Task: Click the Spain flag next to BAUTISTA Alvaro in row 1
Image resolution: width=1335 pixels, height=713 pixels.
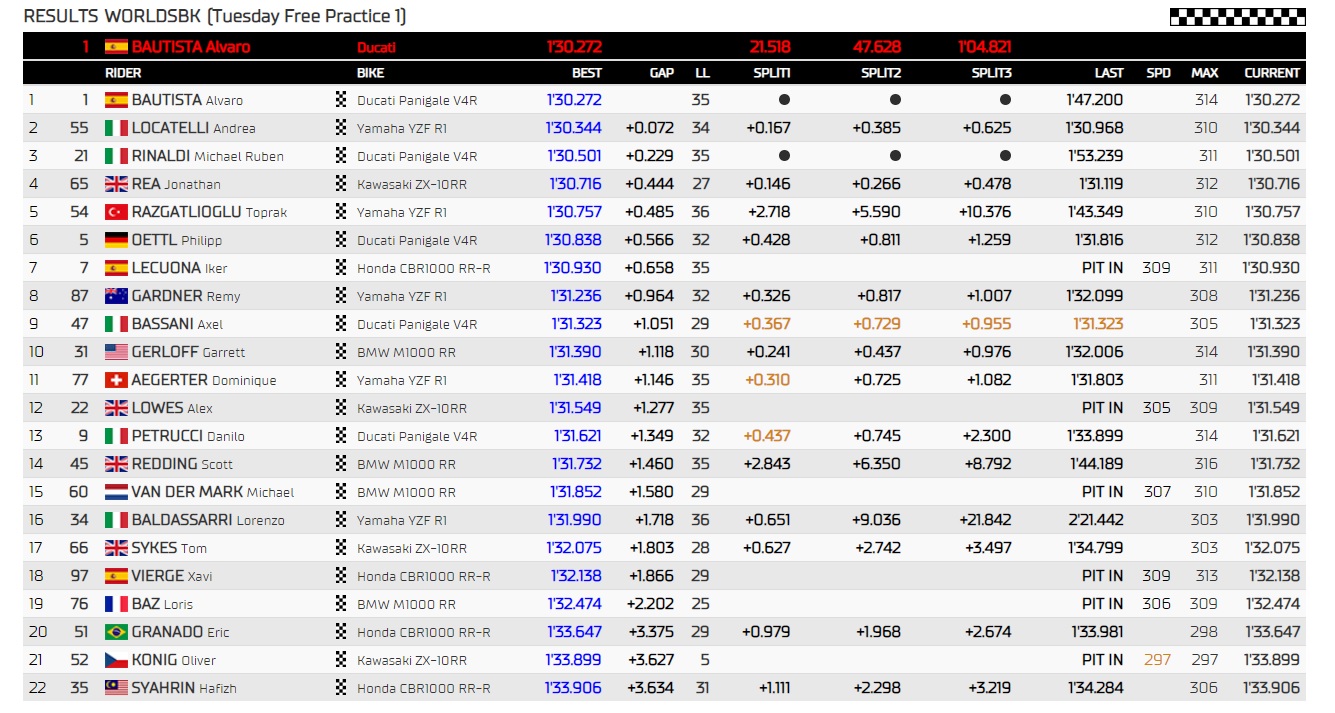Action: click(116, 100)
